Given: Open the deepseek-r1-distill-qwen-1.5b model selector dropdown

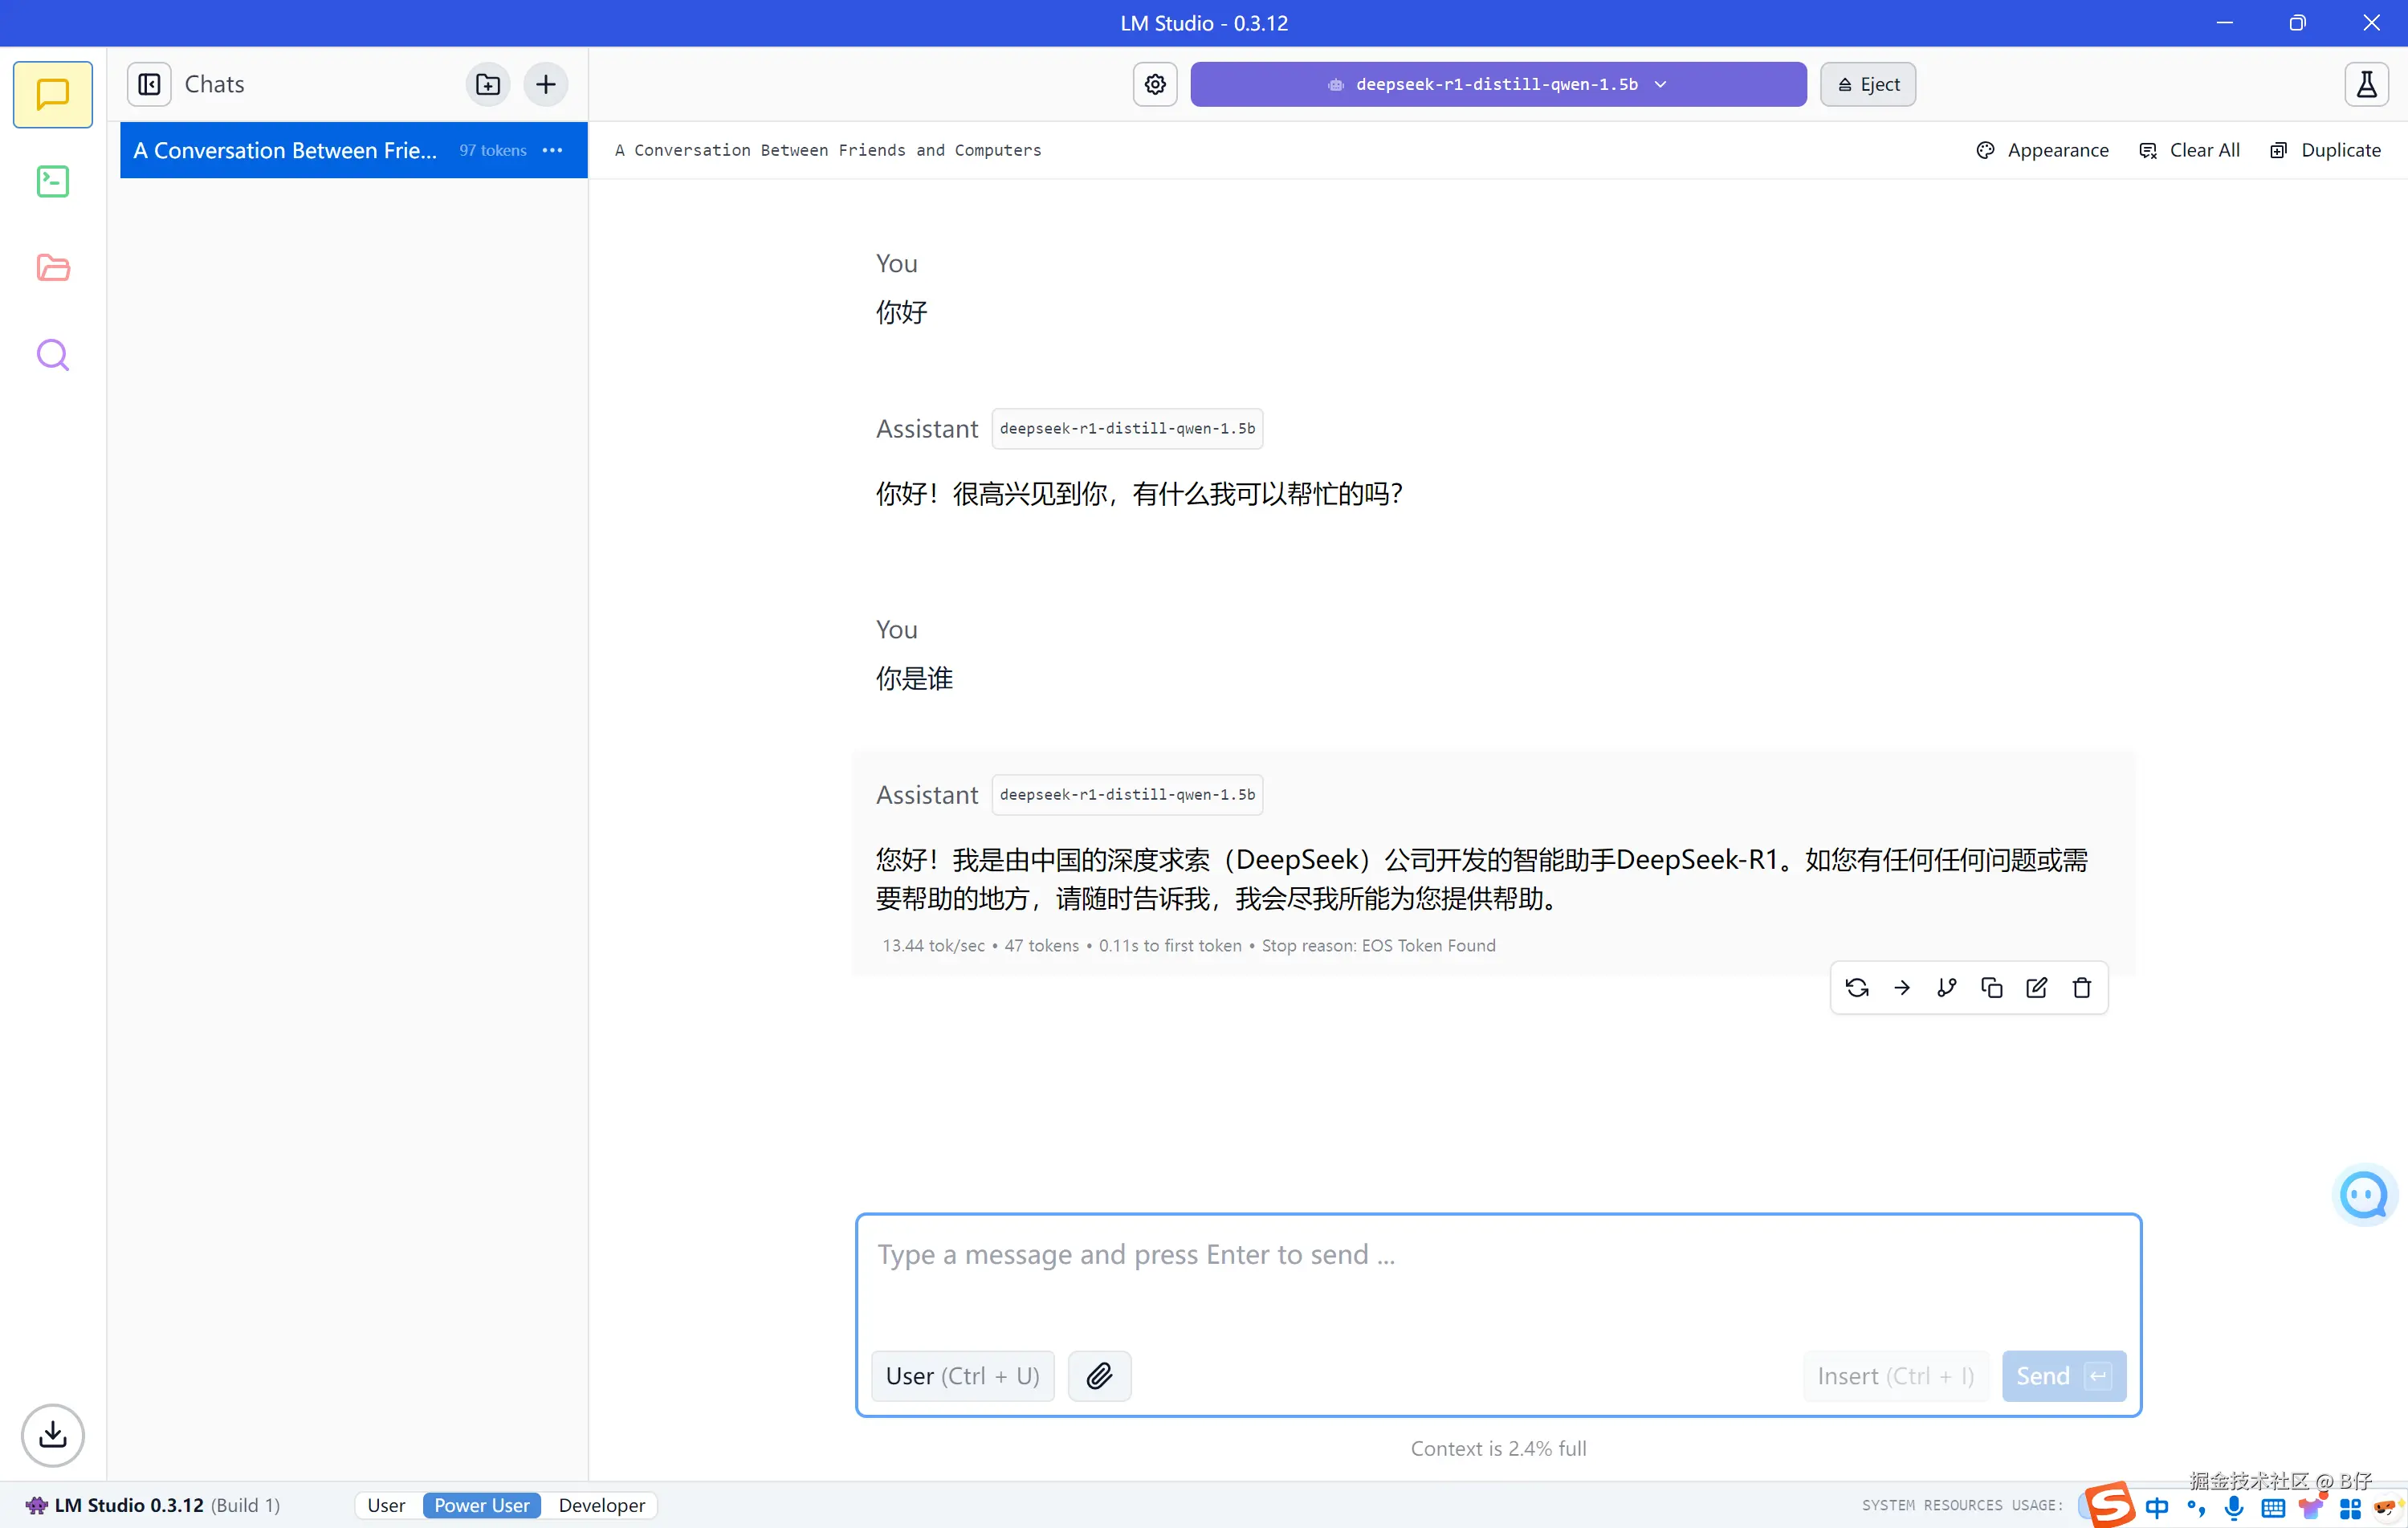Looking at the screenshot, I should (x=1497, y=84).
